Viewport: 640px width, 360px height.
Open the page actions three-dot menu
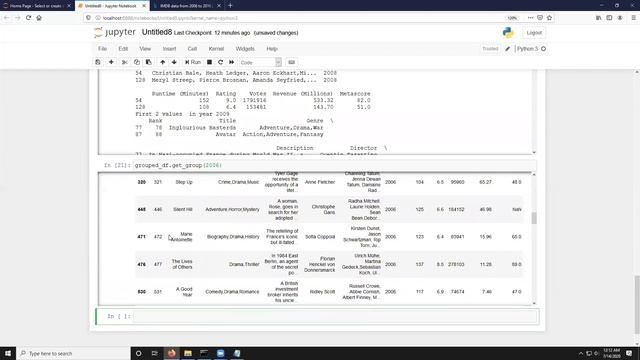(x=530, y=18)
